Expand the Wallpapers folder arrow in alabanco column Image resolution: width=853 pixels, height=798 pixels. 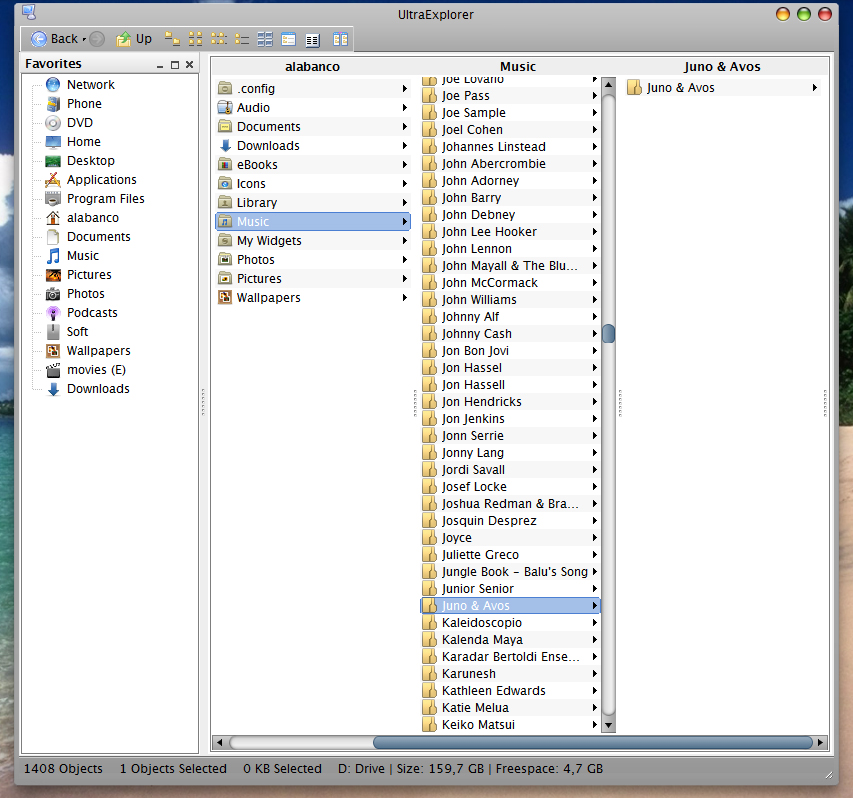404,298
